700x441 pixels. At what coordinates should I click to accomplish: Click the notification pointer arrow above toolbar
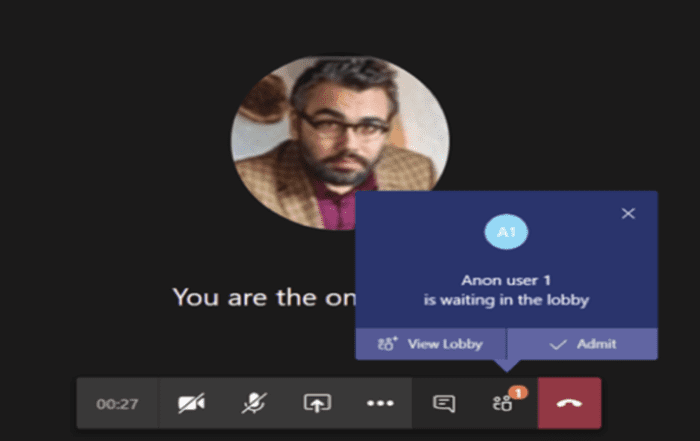(x=507, y=365)
